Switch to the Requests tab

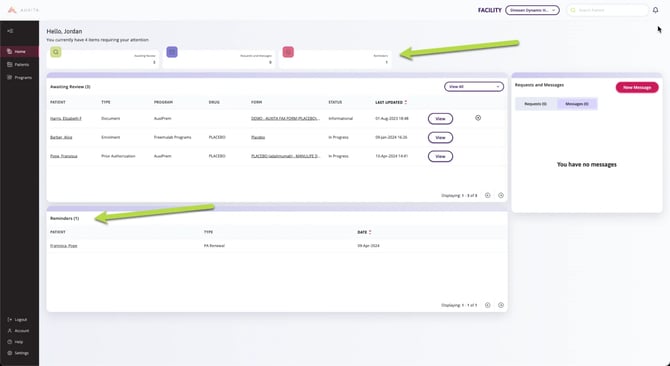tap(535, 104)
